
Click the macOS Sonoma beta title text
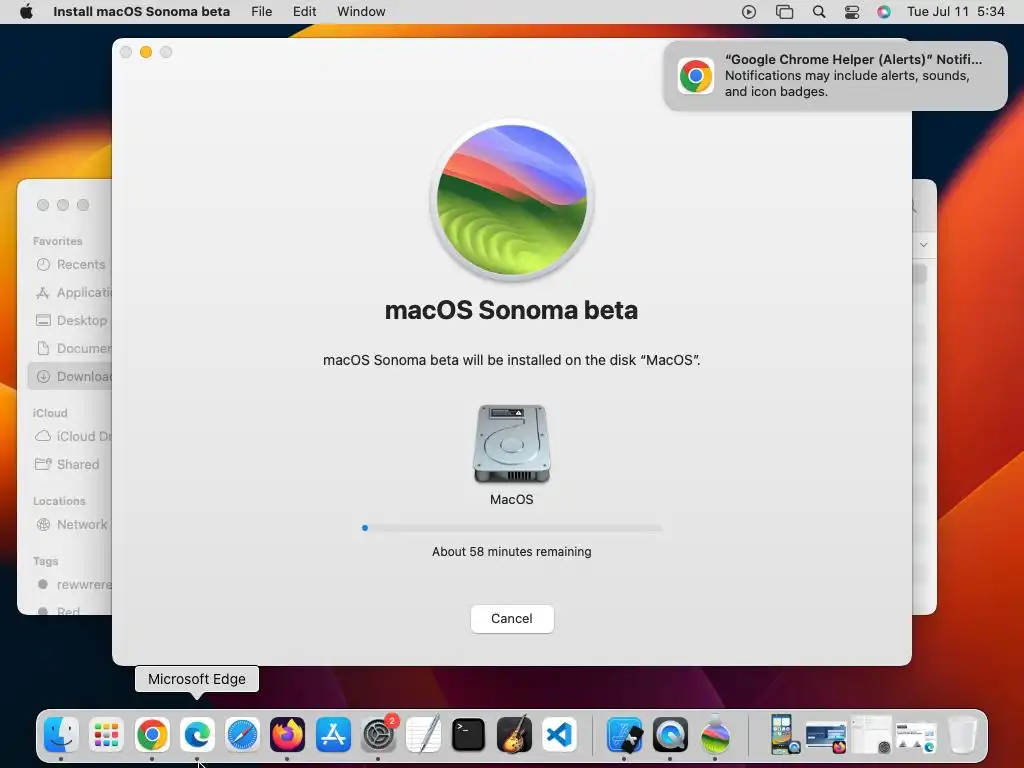point(511,310)
